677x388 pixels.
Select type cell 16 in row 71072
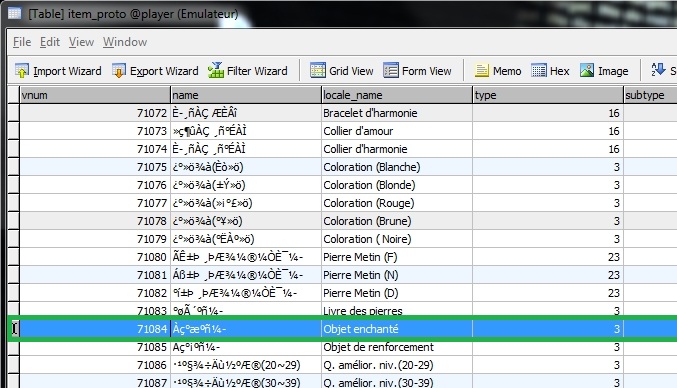[x=548, y=113]
